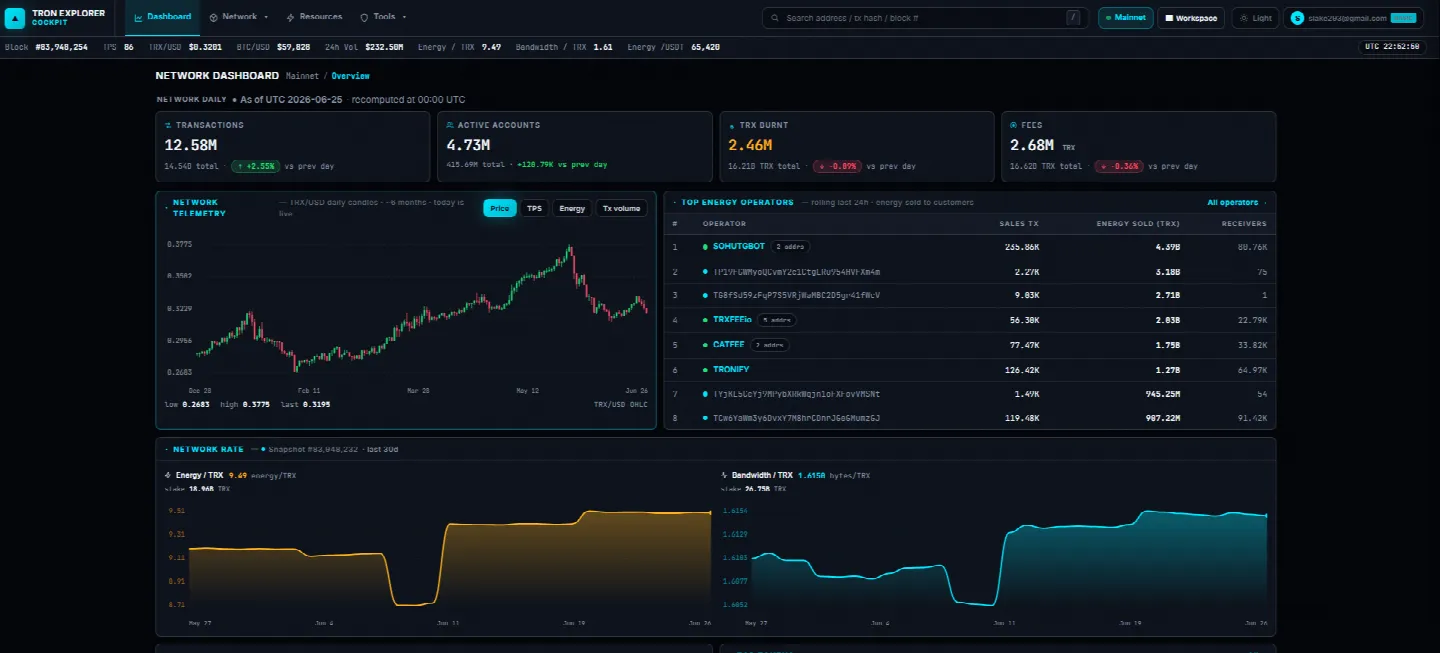
Task: Expand SOHUTGBOT 2 addrs badge
Action: [790, 246]
